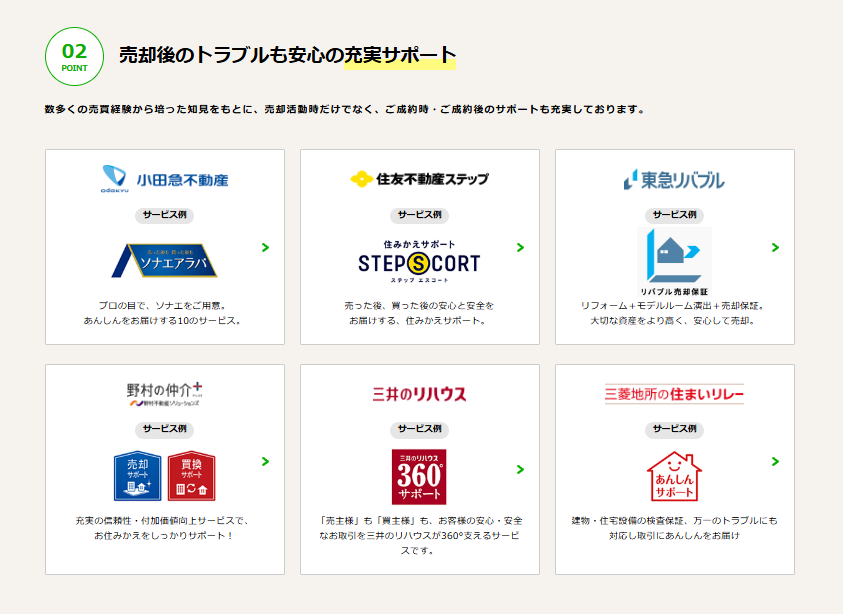The image size is (843, 614).
Task: Click サービス例 label on 三菱地所 card
Action: (674, 429)
